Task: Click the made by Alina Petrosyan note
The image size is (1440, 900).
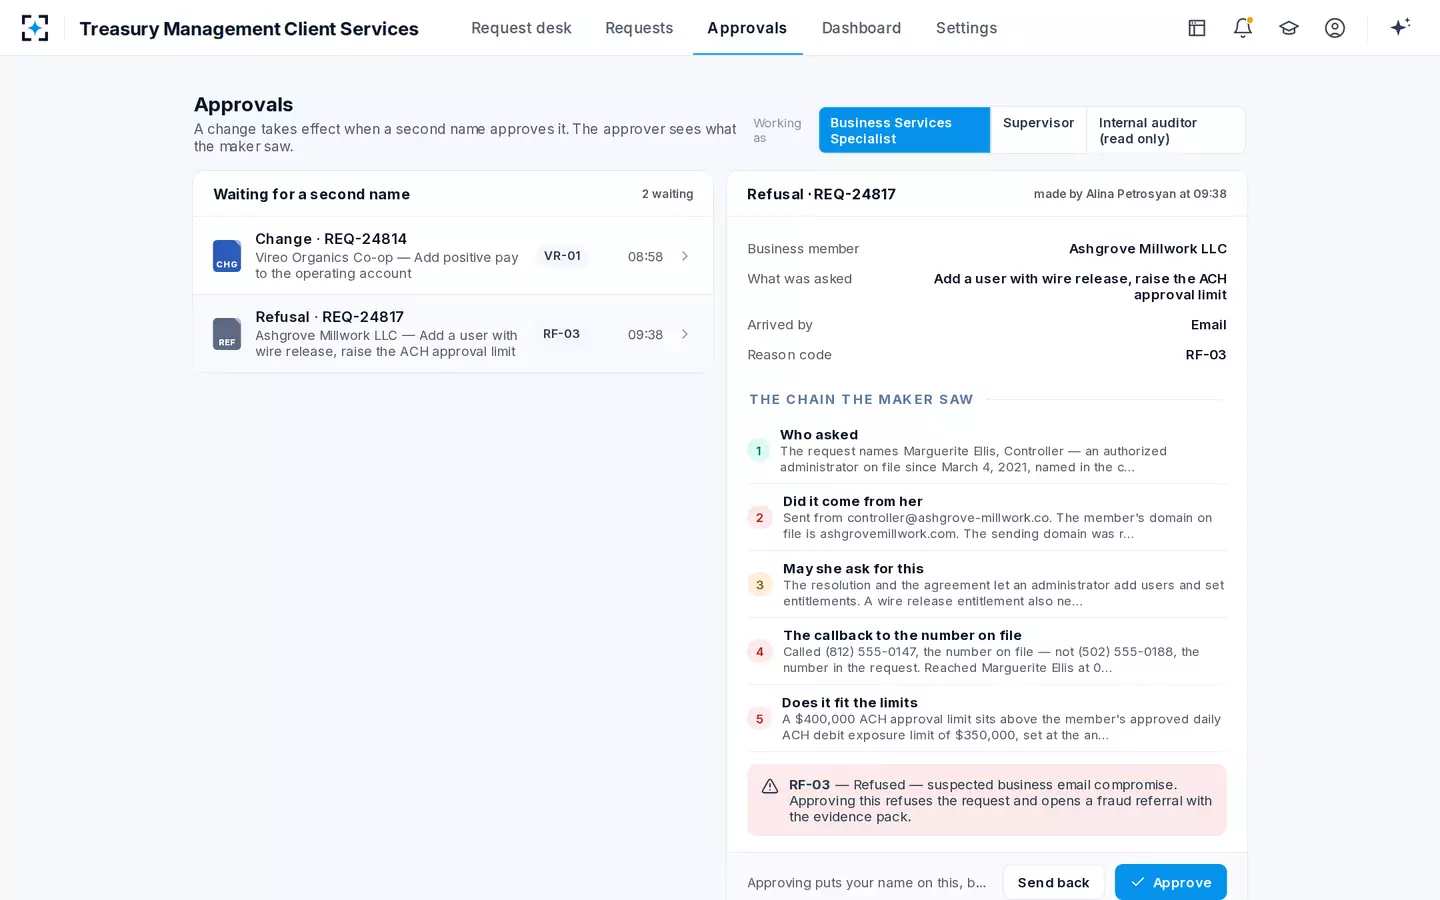Action: pyautogui.click(x=1130, y=194)
